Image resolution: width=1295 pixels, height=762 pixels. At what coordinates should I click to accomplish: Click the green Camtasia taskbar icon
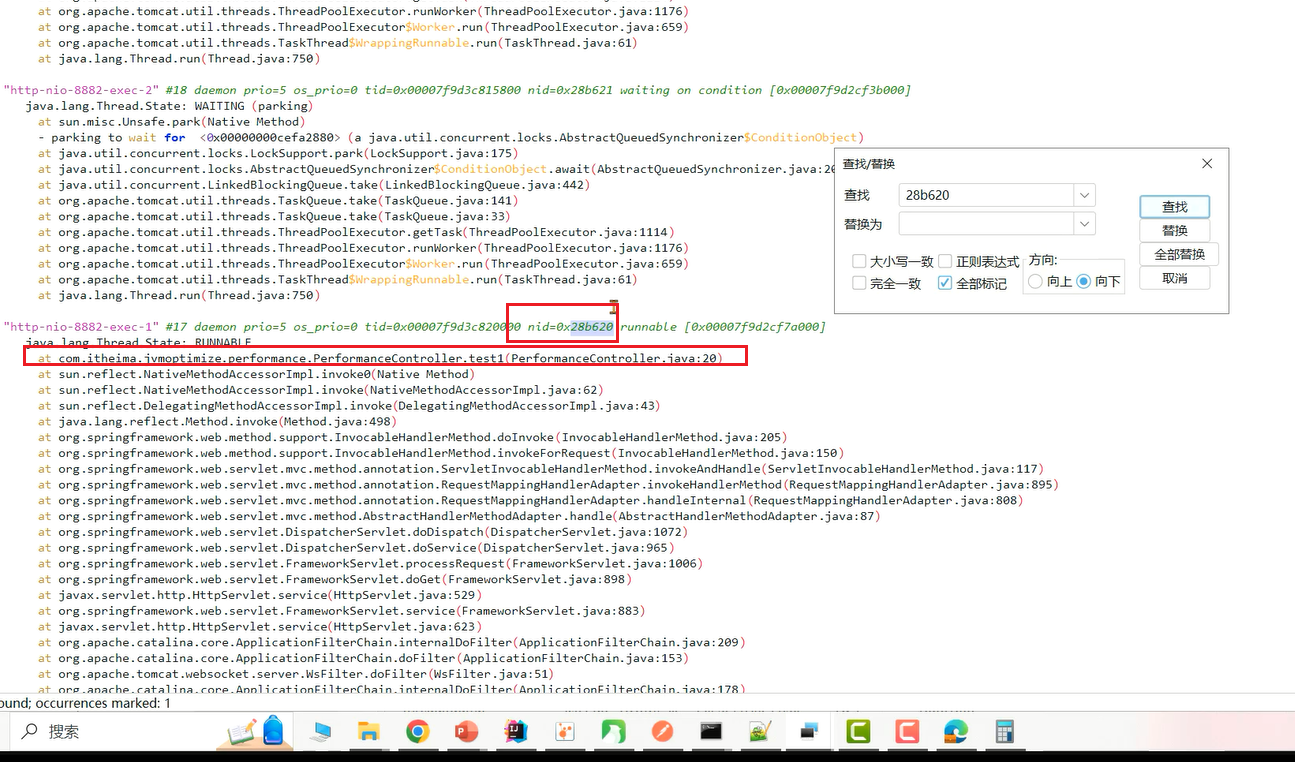pyautogui.click(x=858, y=732)
